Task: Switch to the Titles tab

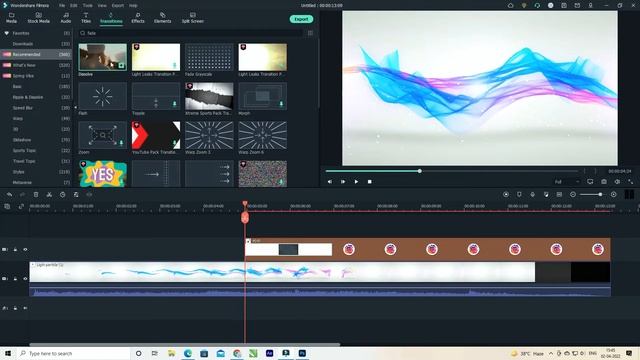Action: tap(86, 18)
